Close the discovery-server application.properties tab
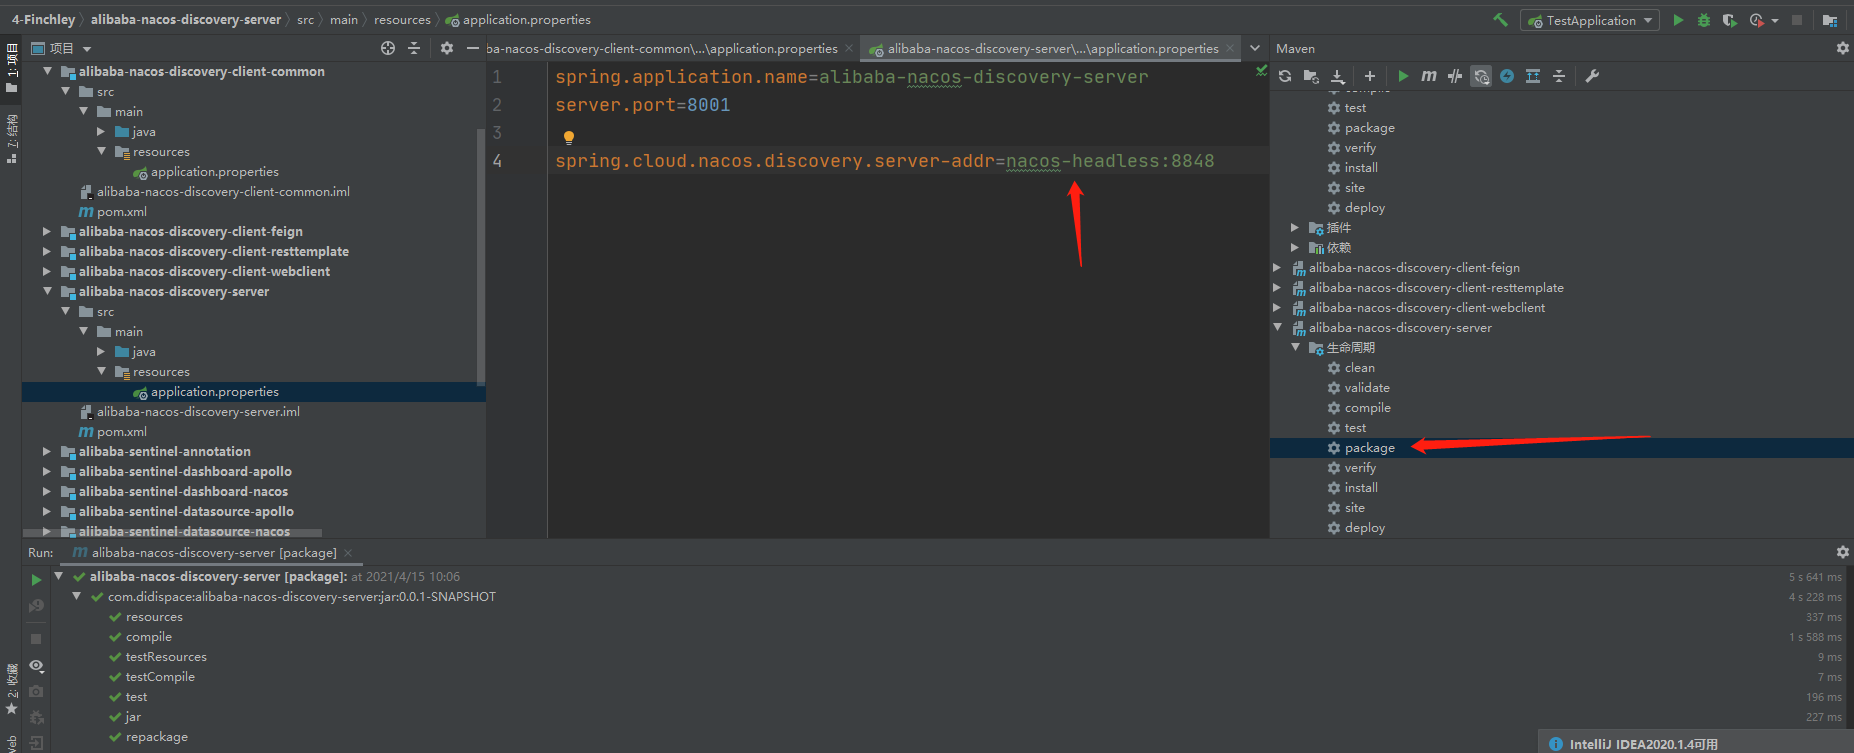1854x753 pixels. [1230, 48]
